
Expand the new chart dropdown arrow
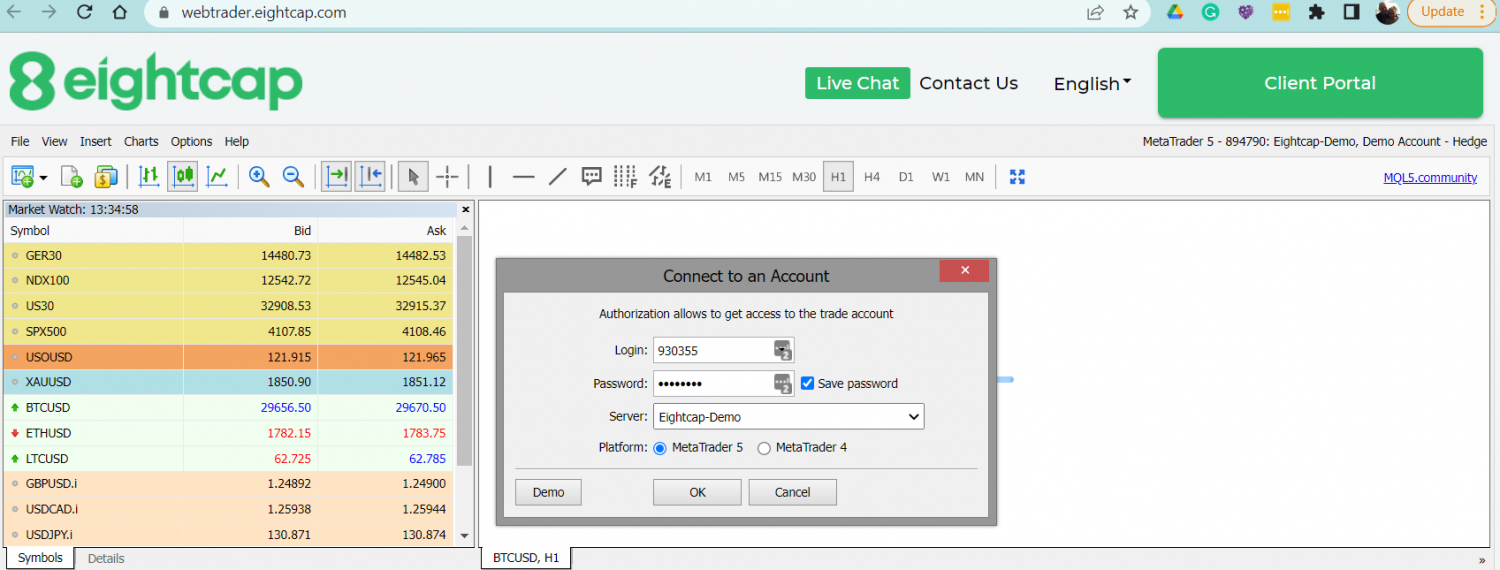(x=43, y=178)
